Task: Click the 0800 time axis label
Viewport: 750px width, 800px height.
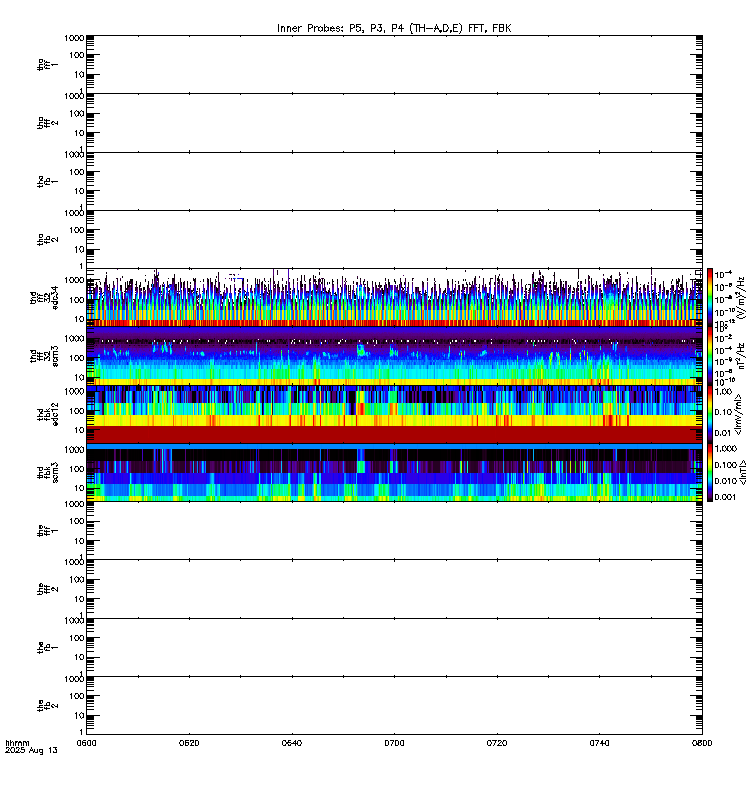Action: [x=703, y=743]
